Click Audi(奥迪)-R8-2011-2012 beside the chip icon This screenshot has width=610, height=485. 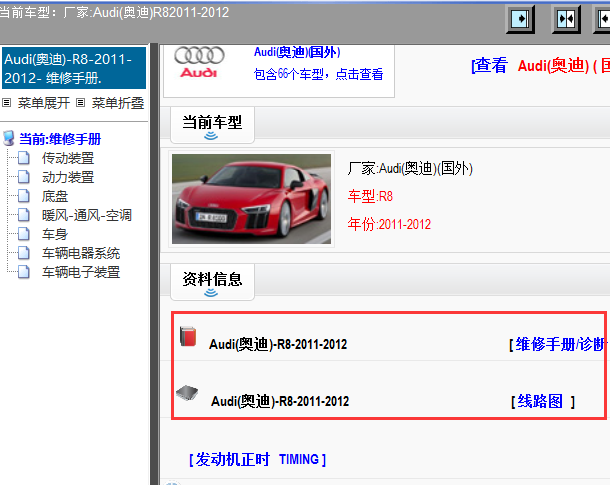(280, 401)
